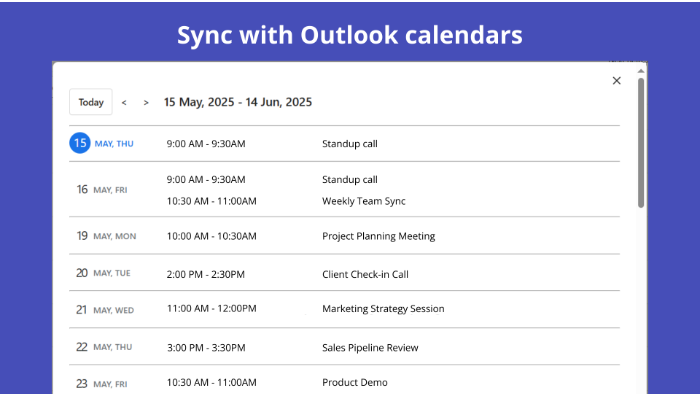
Task: Click the '22 MAY, THU' date label
Action: coord(104,347)
